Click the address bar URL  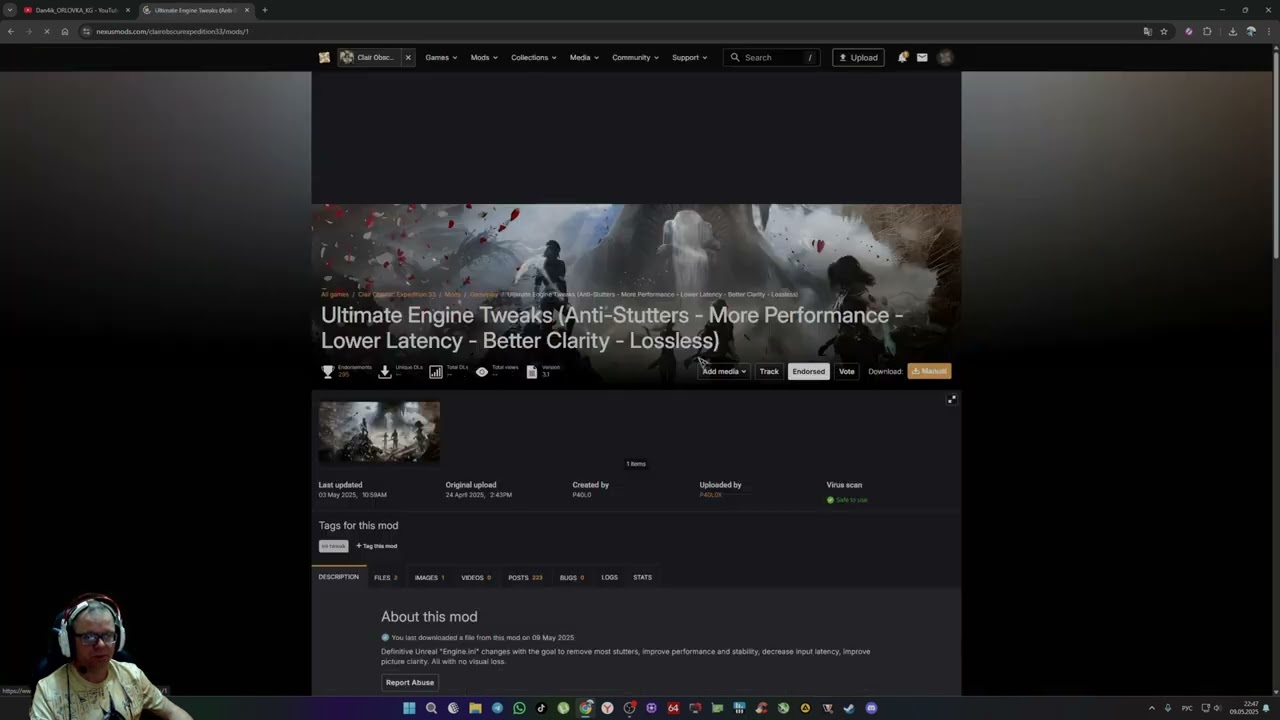click(x=172, y=31)
